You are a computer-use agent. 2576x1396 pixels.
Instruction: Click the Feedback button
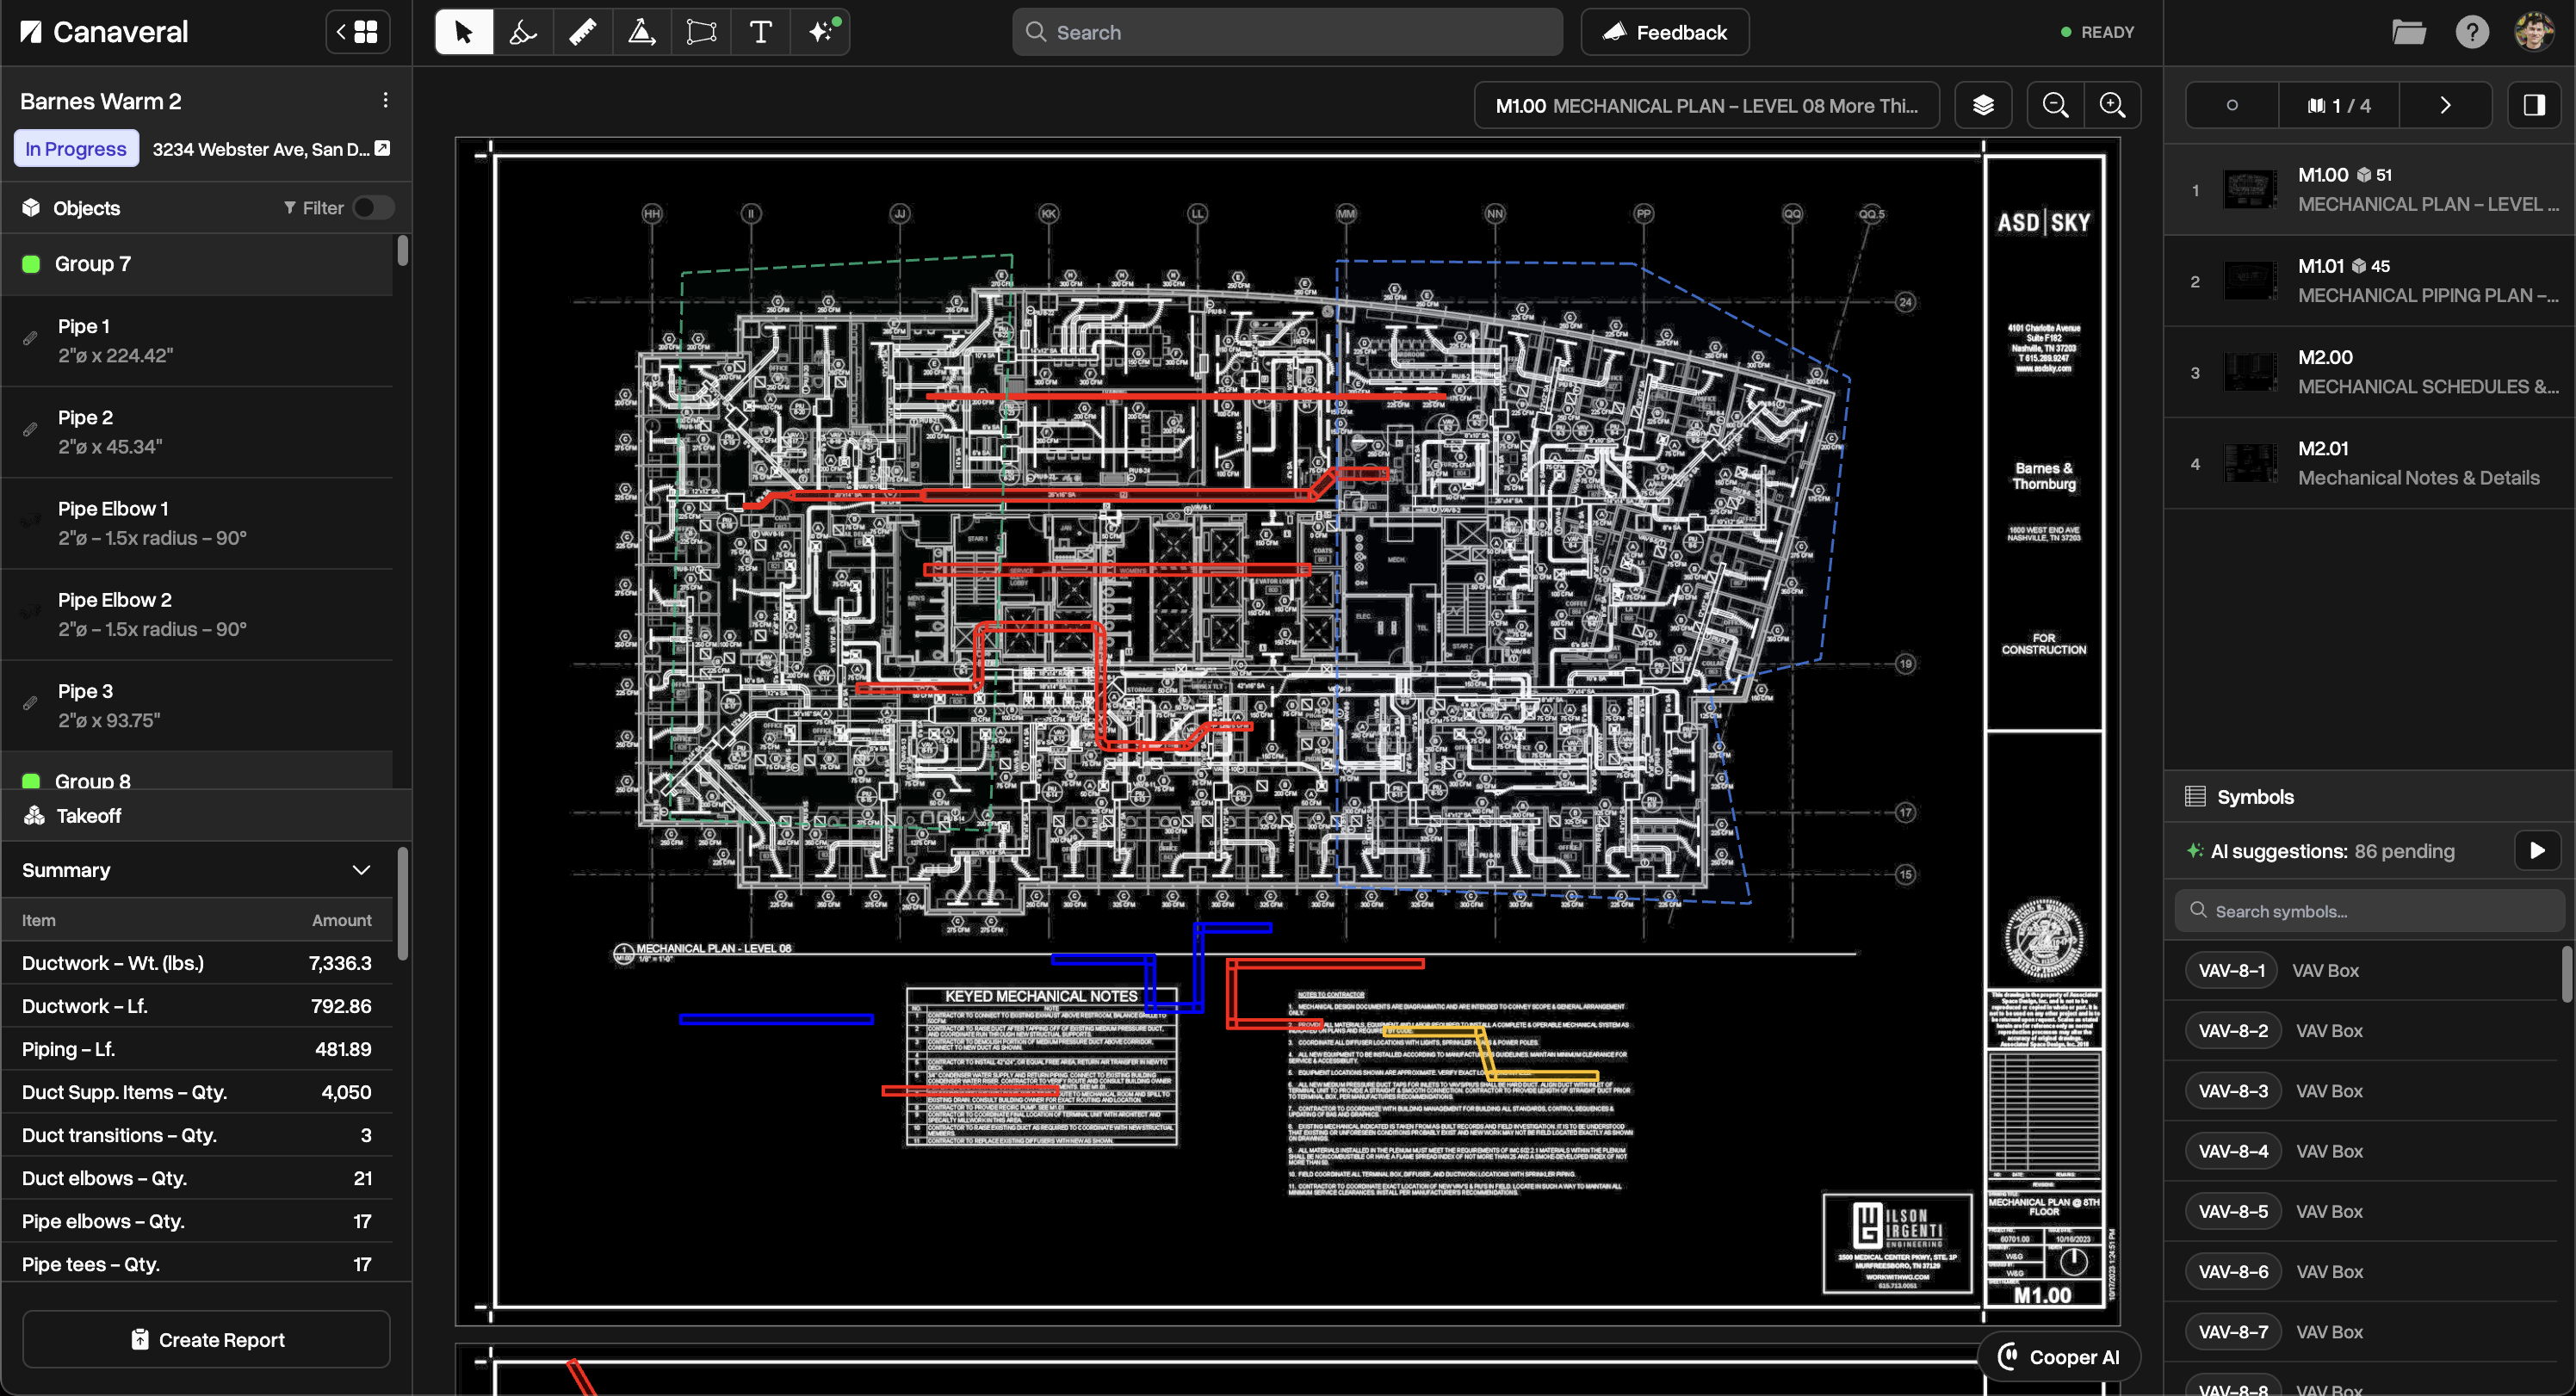tap(1665, 32)
